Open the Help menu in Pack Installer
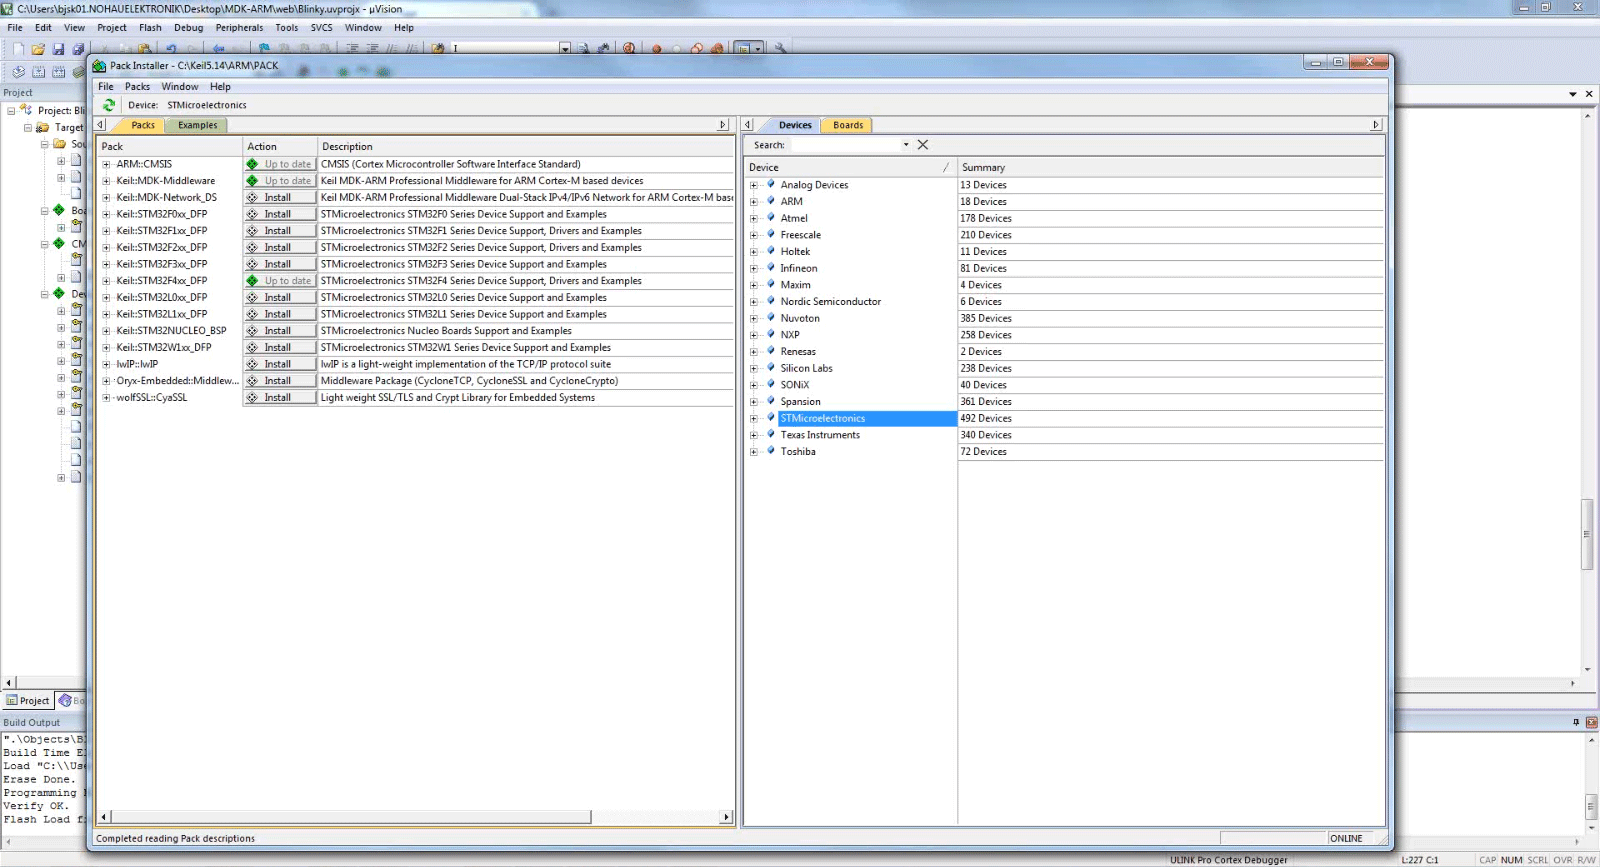This screenshot has width=1600, height=867. coord(220,87)
